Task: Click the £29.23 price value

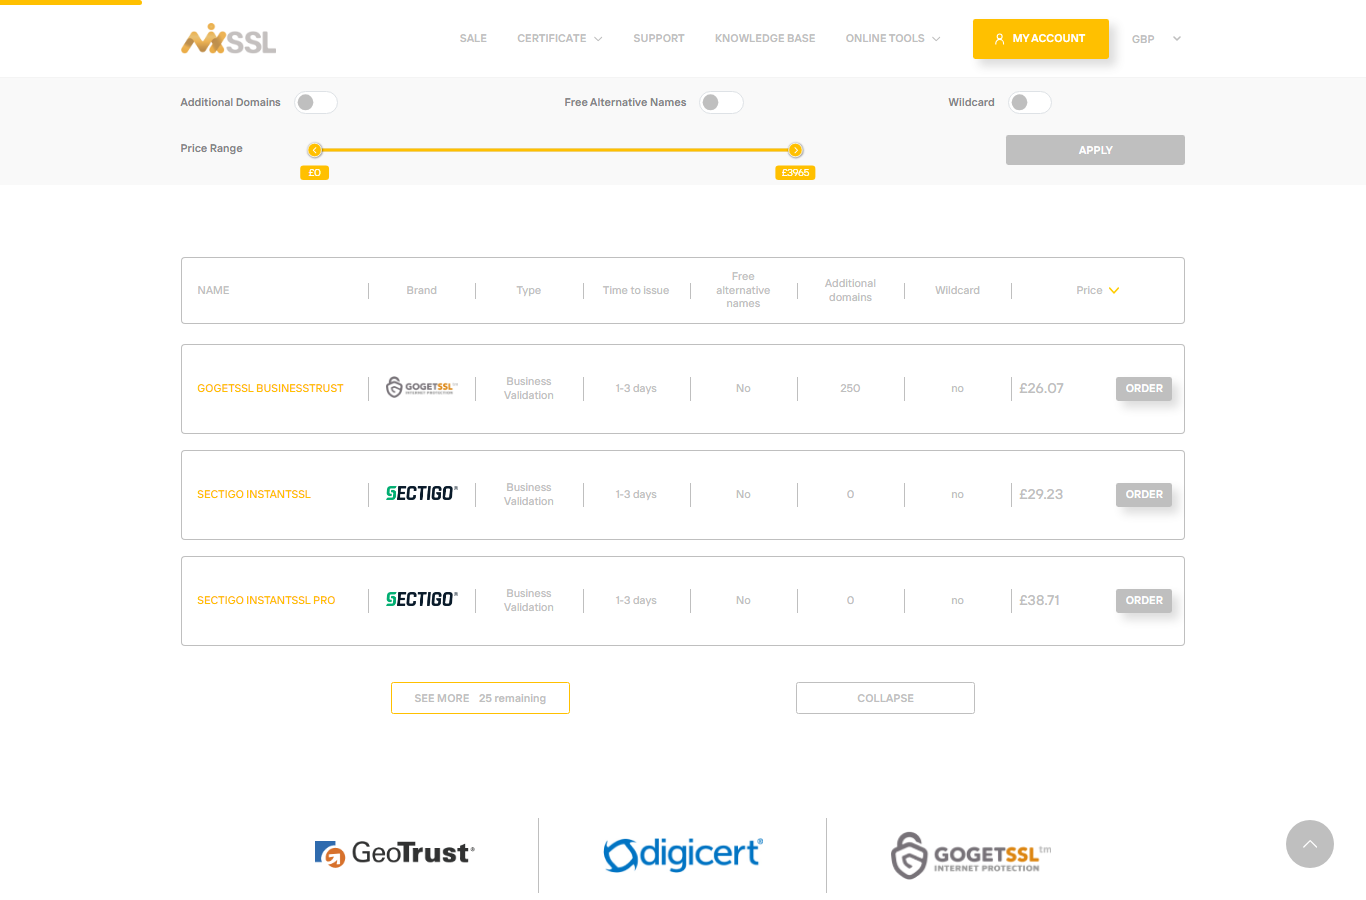Action: [x=1041, y=494]
